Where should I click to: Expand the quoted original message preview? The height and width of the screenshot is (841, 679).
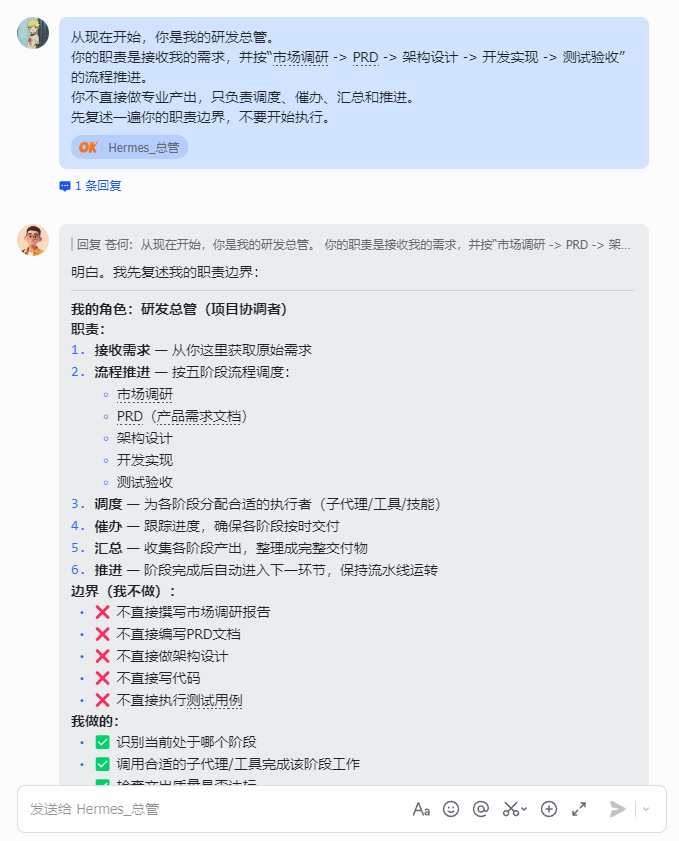pyautogui.click(x=350, y=238)
